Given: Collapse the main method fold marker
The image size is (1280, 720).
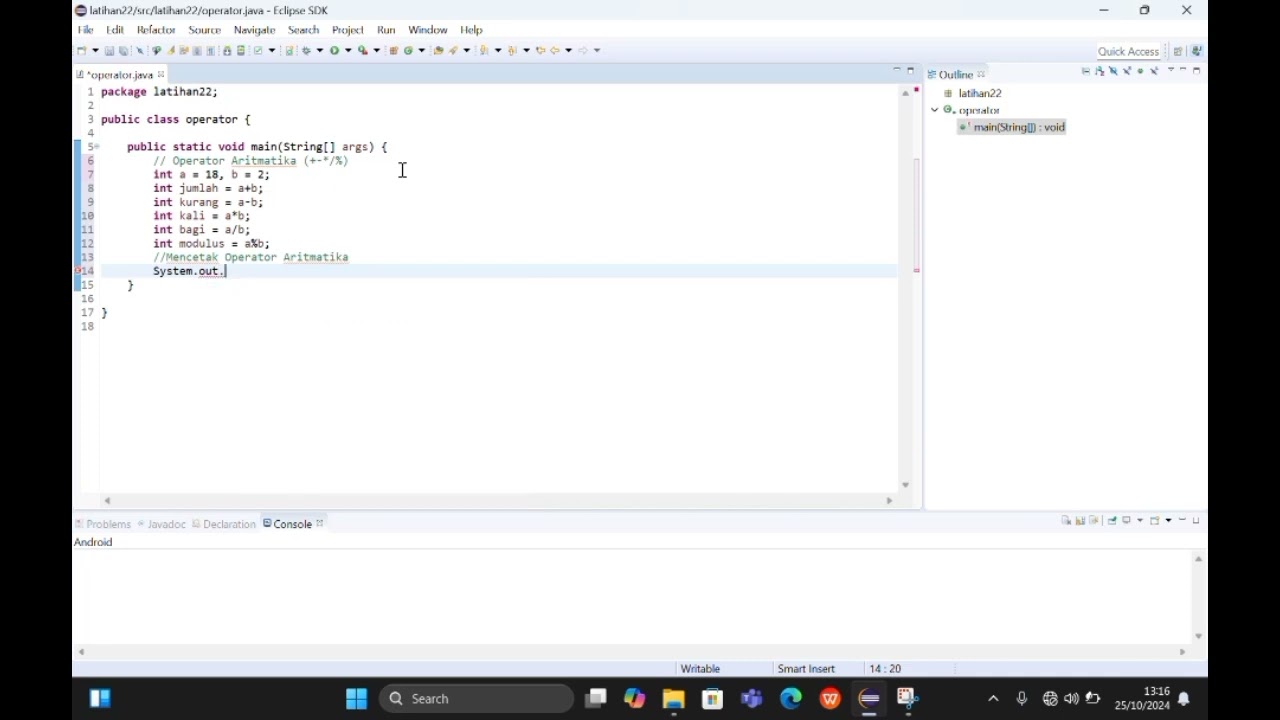Looking at the screenshot, I should coord(96,147).
